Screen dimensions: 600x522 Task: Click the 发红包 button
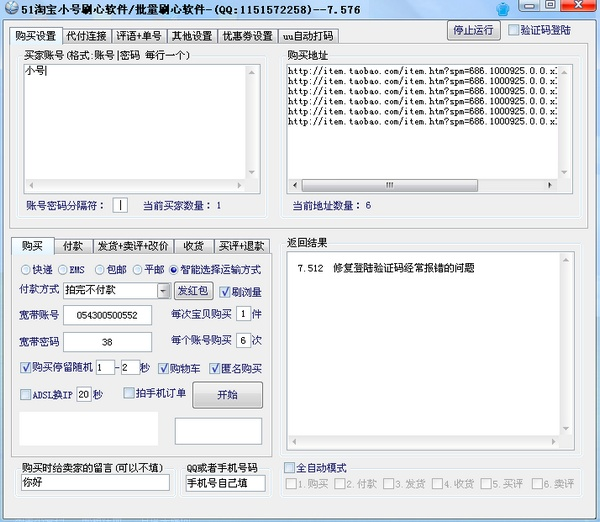(x=193, y=291)
